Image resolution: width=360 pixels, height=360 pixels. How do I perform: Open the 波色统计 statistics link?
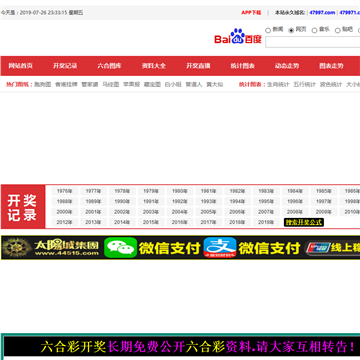click(x=331, y=85)
